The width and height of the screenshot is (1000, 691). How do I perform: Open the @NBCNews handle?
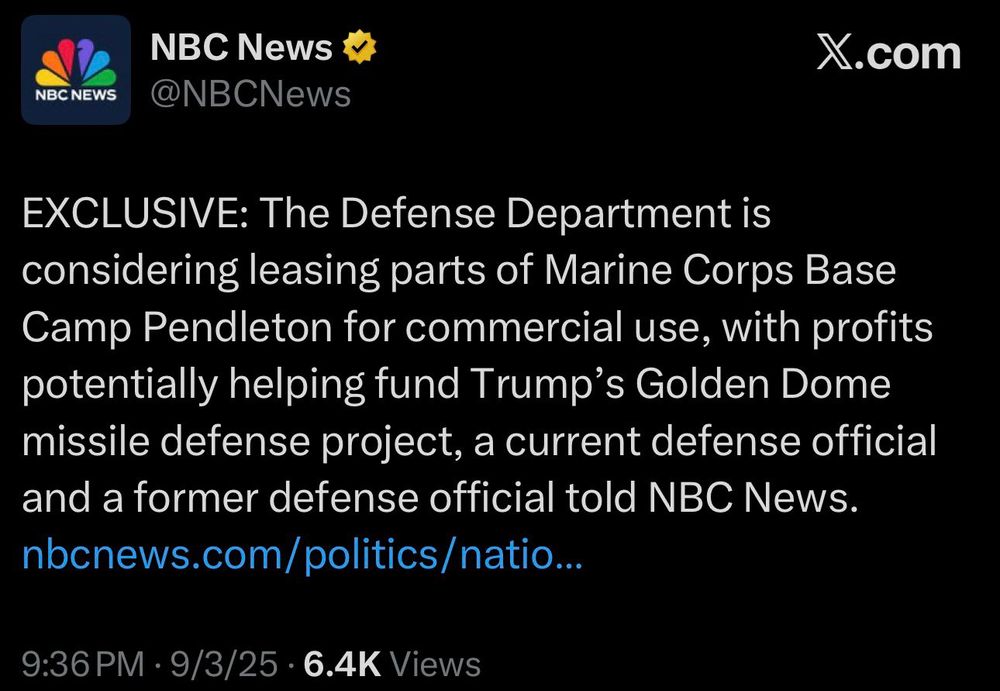tap(250, 94)
